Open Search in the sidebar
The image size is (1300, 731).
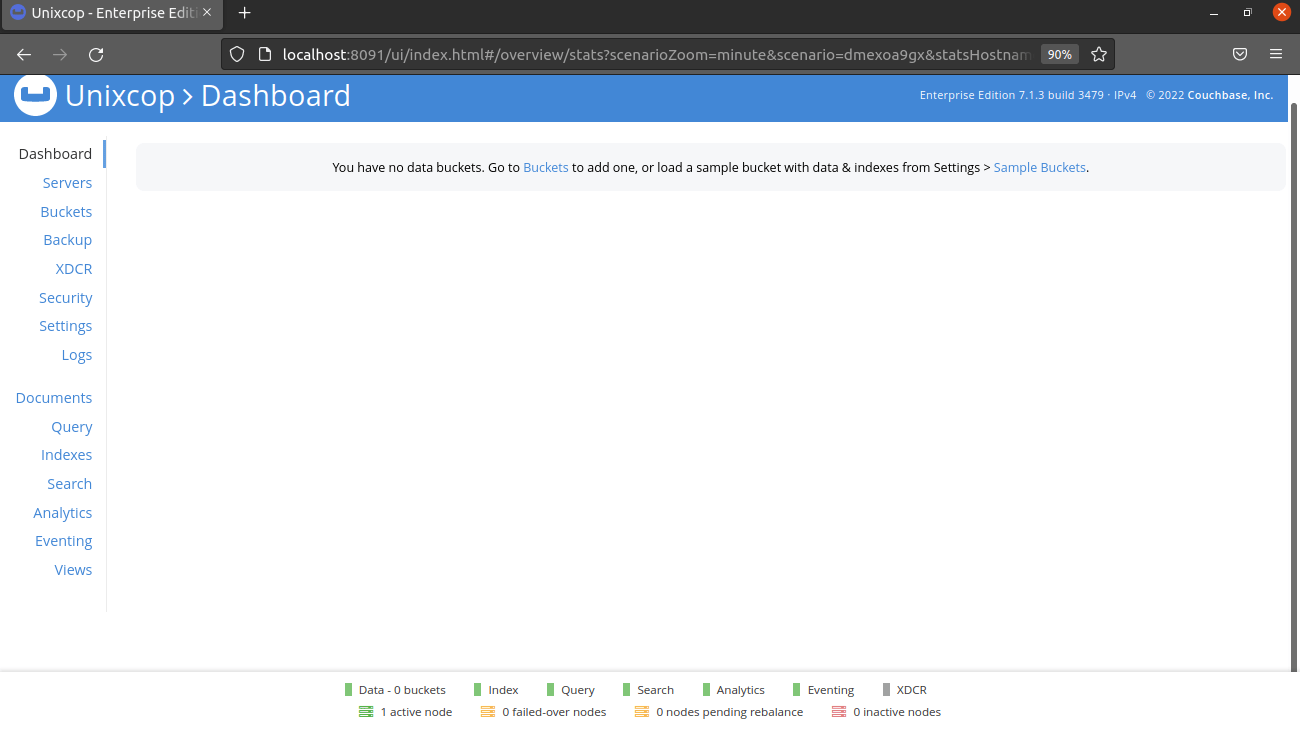click(x=70, y=484)
